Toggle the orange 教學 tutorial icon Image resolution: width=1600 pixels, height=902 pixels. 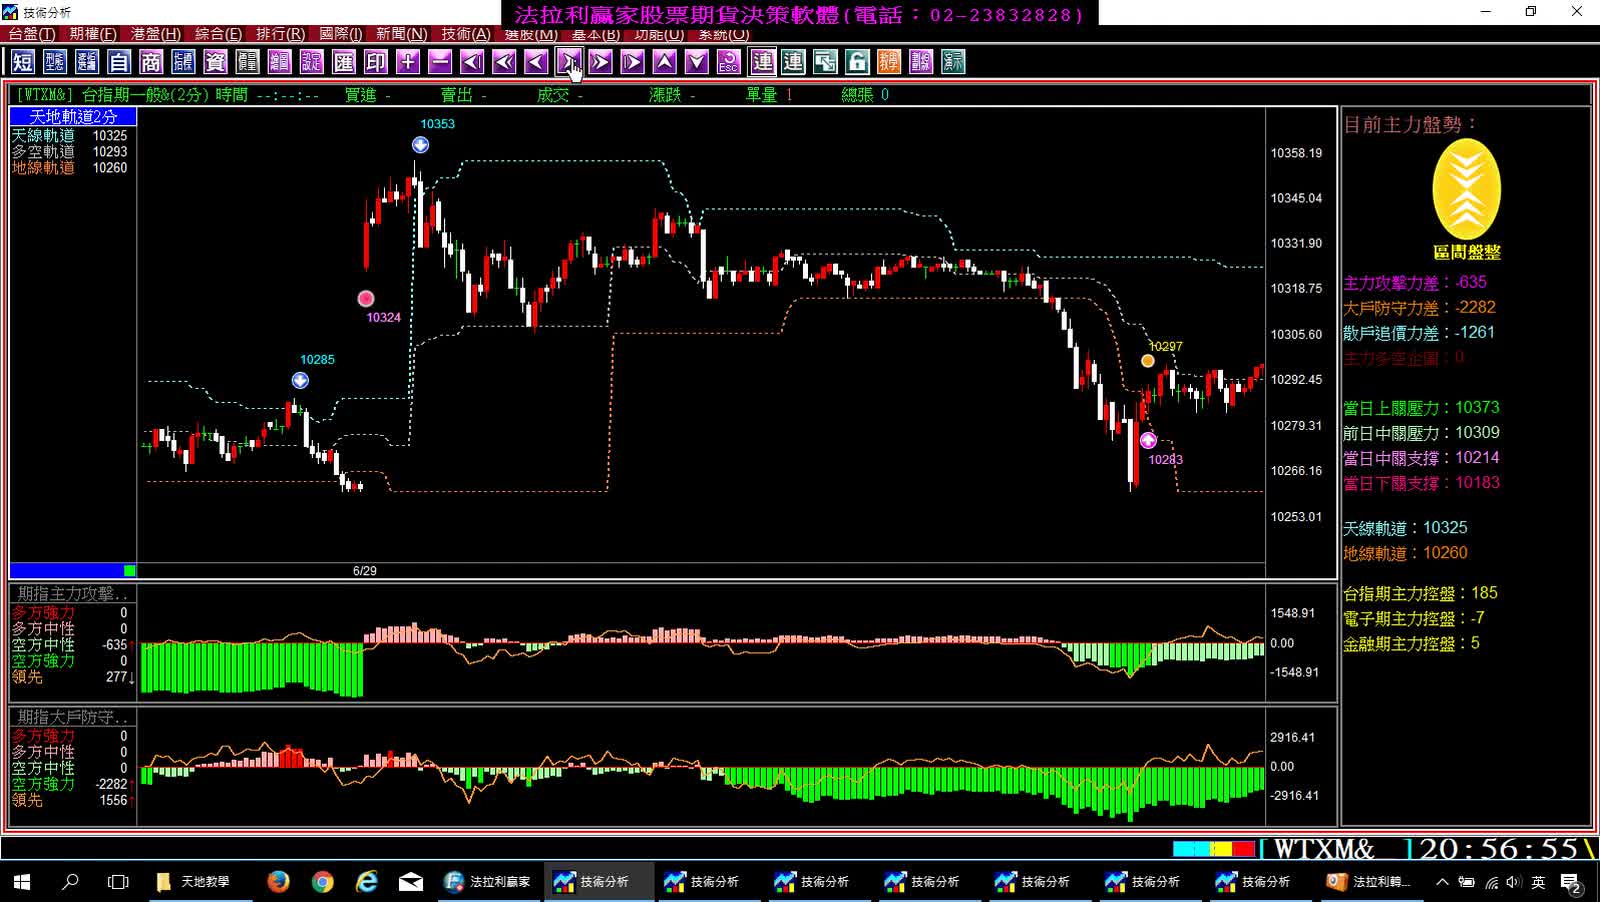click(x=889, y=62)
